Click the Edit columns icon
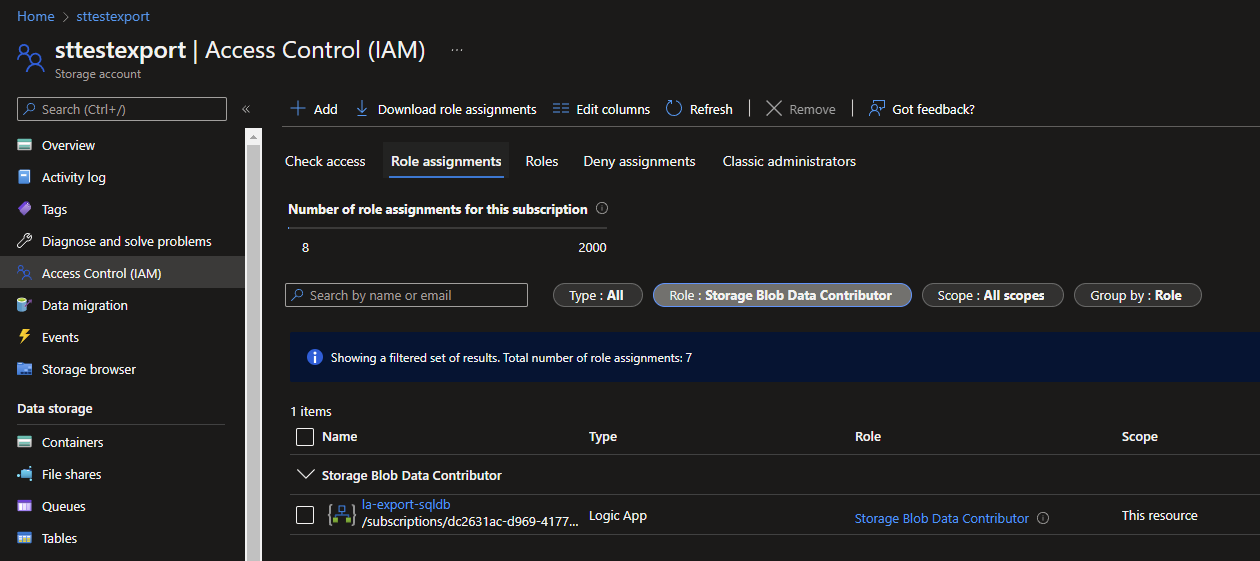 point(561,108)
